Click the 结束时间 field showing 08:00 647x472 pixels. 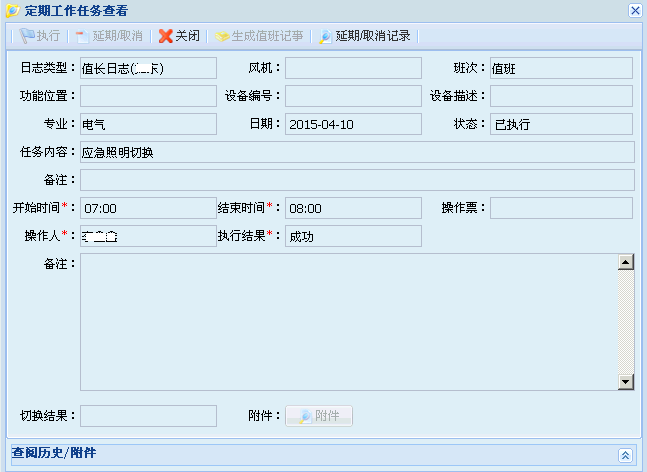coord(352,208)
